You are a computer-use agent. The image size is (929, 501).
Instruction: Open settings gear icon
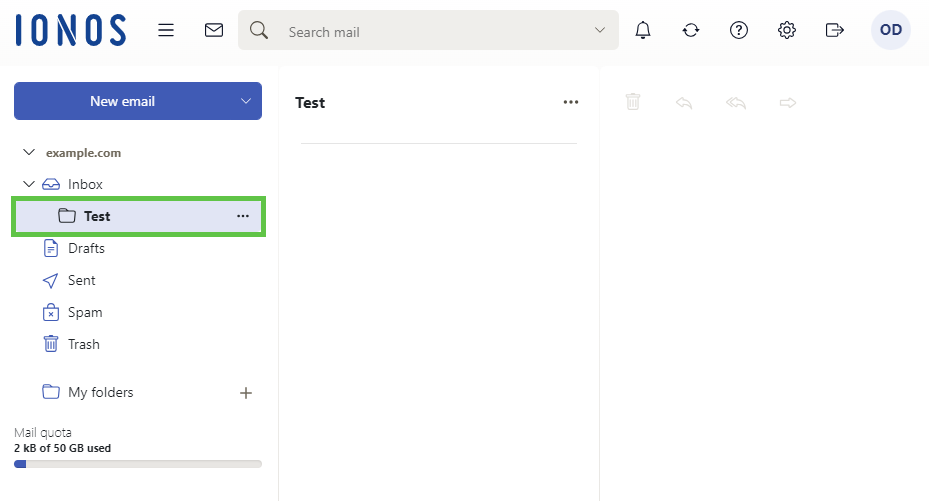pyautogui.click(x=787, y=30)
